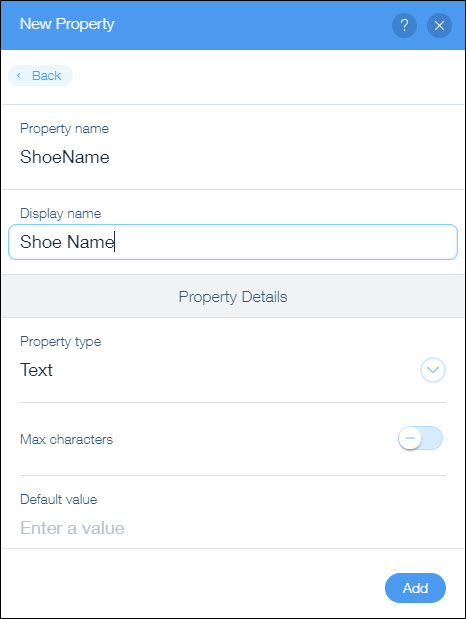Go back using the Back button
The height and width of the screenshot is (619, 466).
tap(40, 75)
